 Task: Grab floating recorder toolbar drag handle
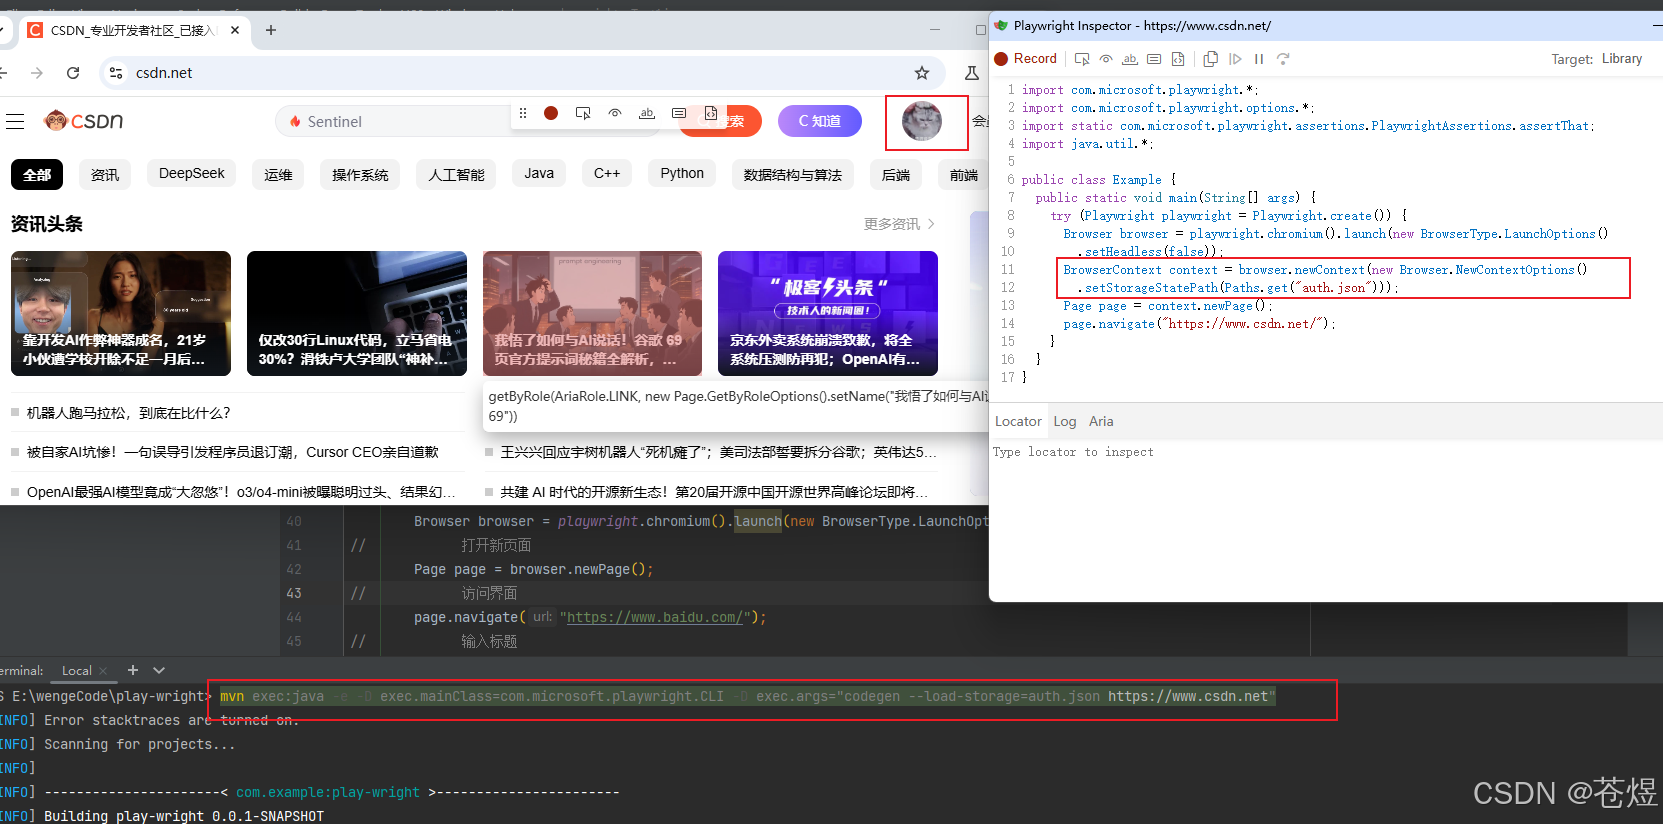click(522, 113)
